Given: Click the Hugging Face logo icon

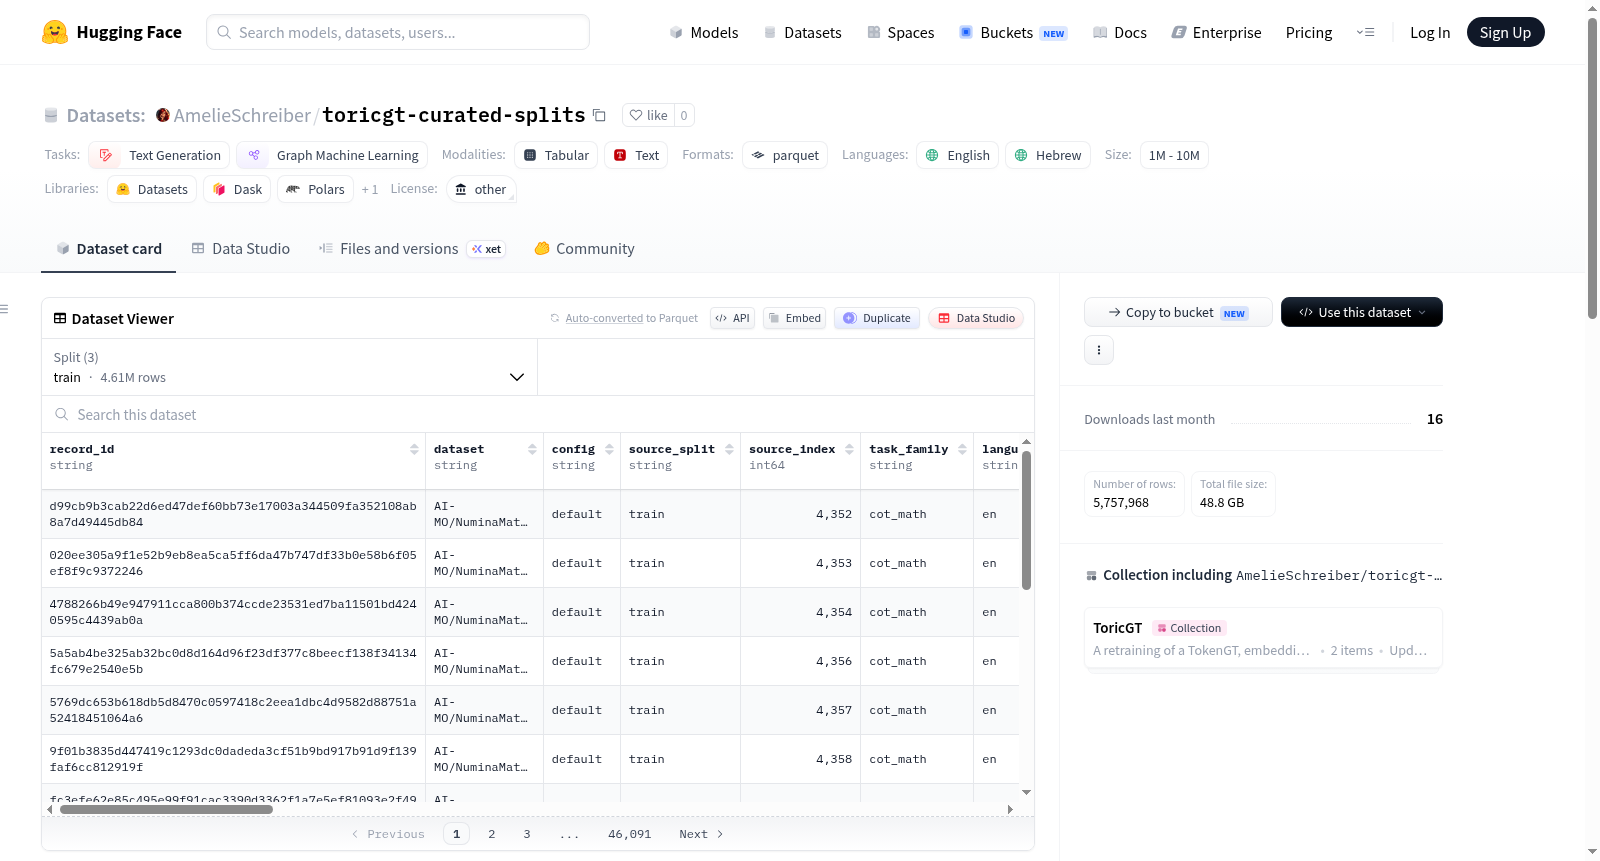Looking at the screenshot, I should tap(55, 32).
